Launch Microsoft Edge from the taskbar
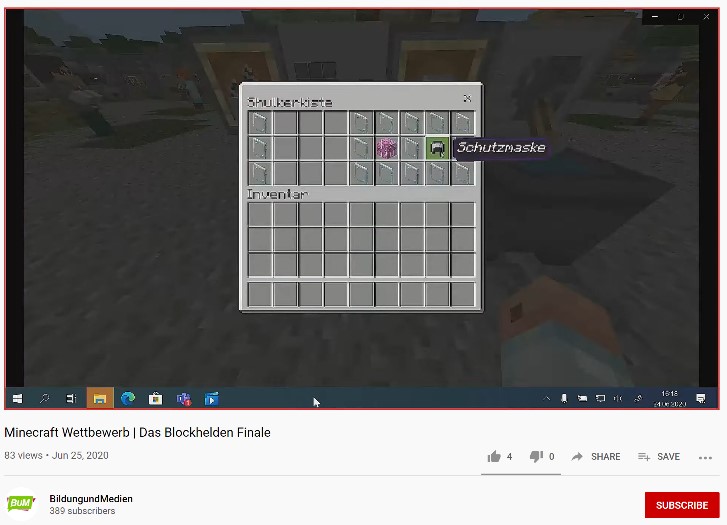 (x=128, y=398)
